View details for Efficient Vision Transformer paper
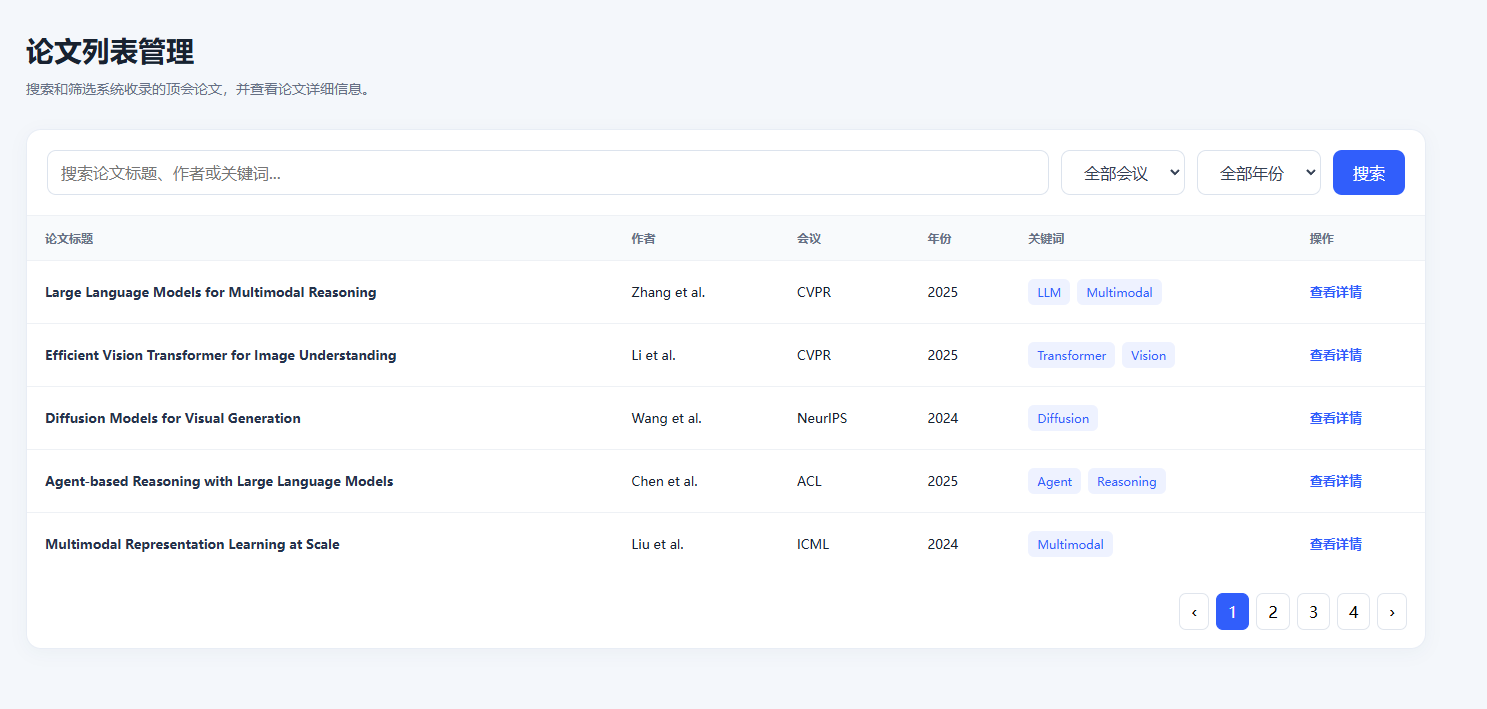 coord(1336,355)
